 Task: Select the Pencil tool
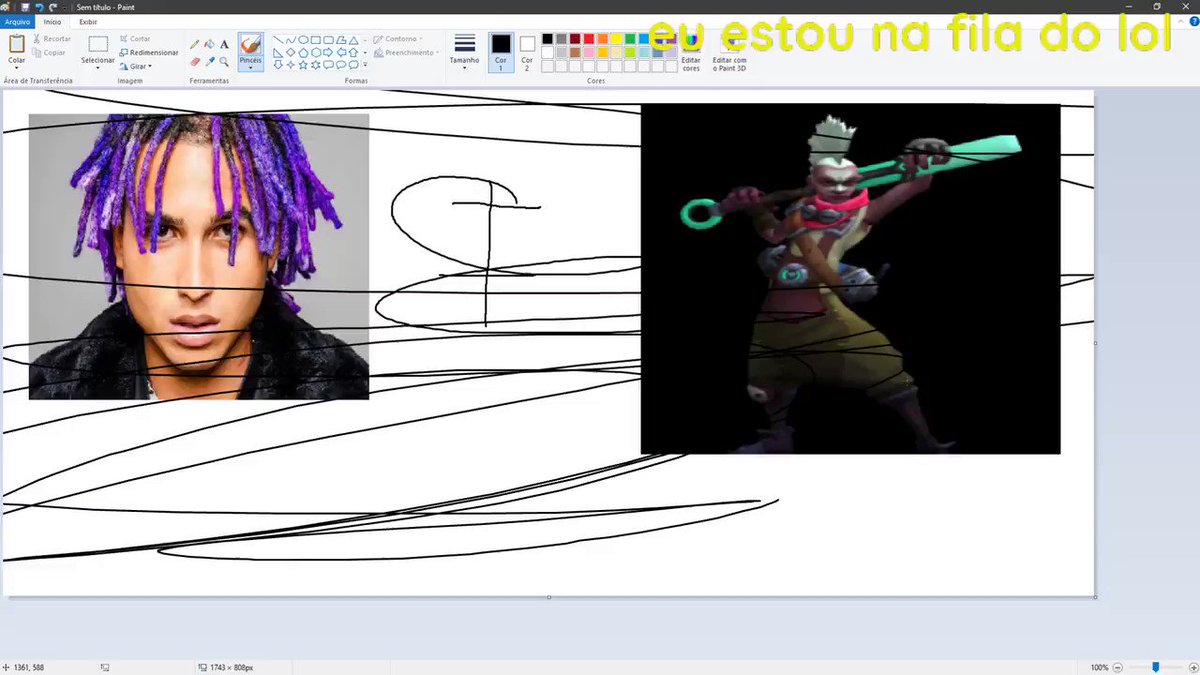[x=195, y=44]
